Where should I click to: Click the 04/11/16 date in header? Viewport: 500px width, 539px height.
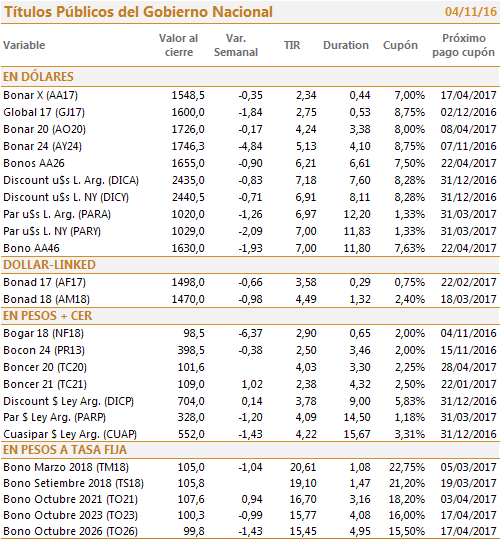tap(471, 12)
